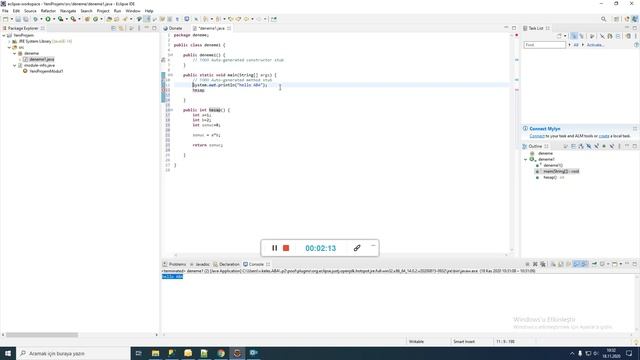This screenshot has width=640, height=360.
Task: Click the New Task icon in Task List
Action: 559,36
